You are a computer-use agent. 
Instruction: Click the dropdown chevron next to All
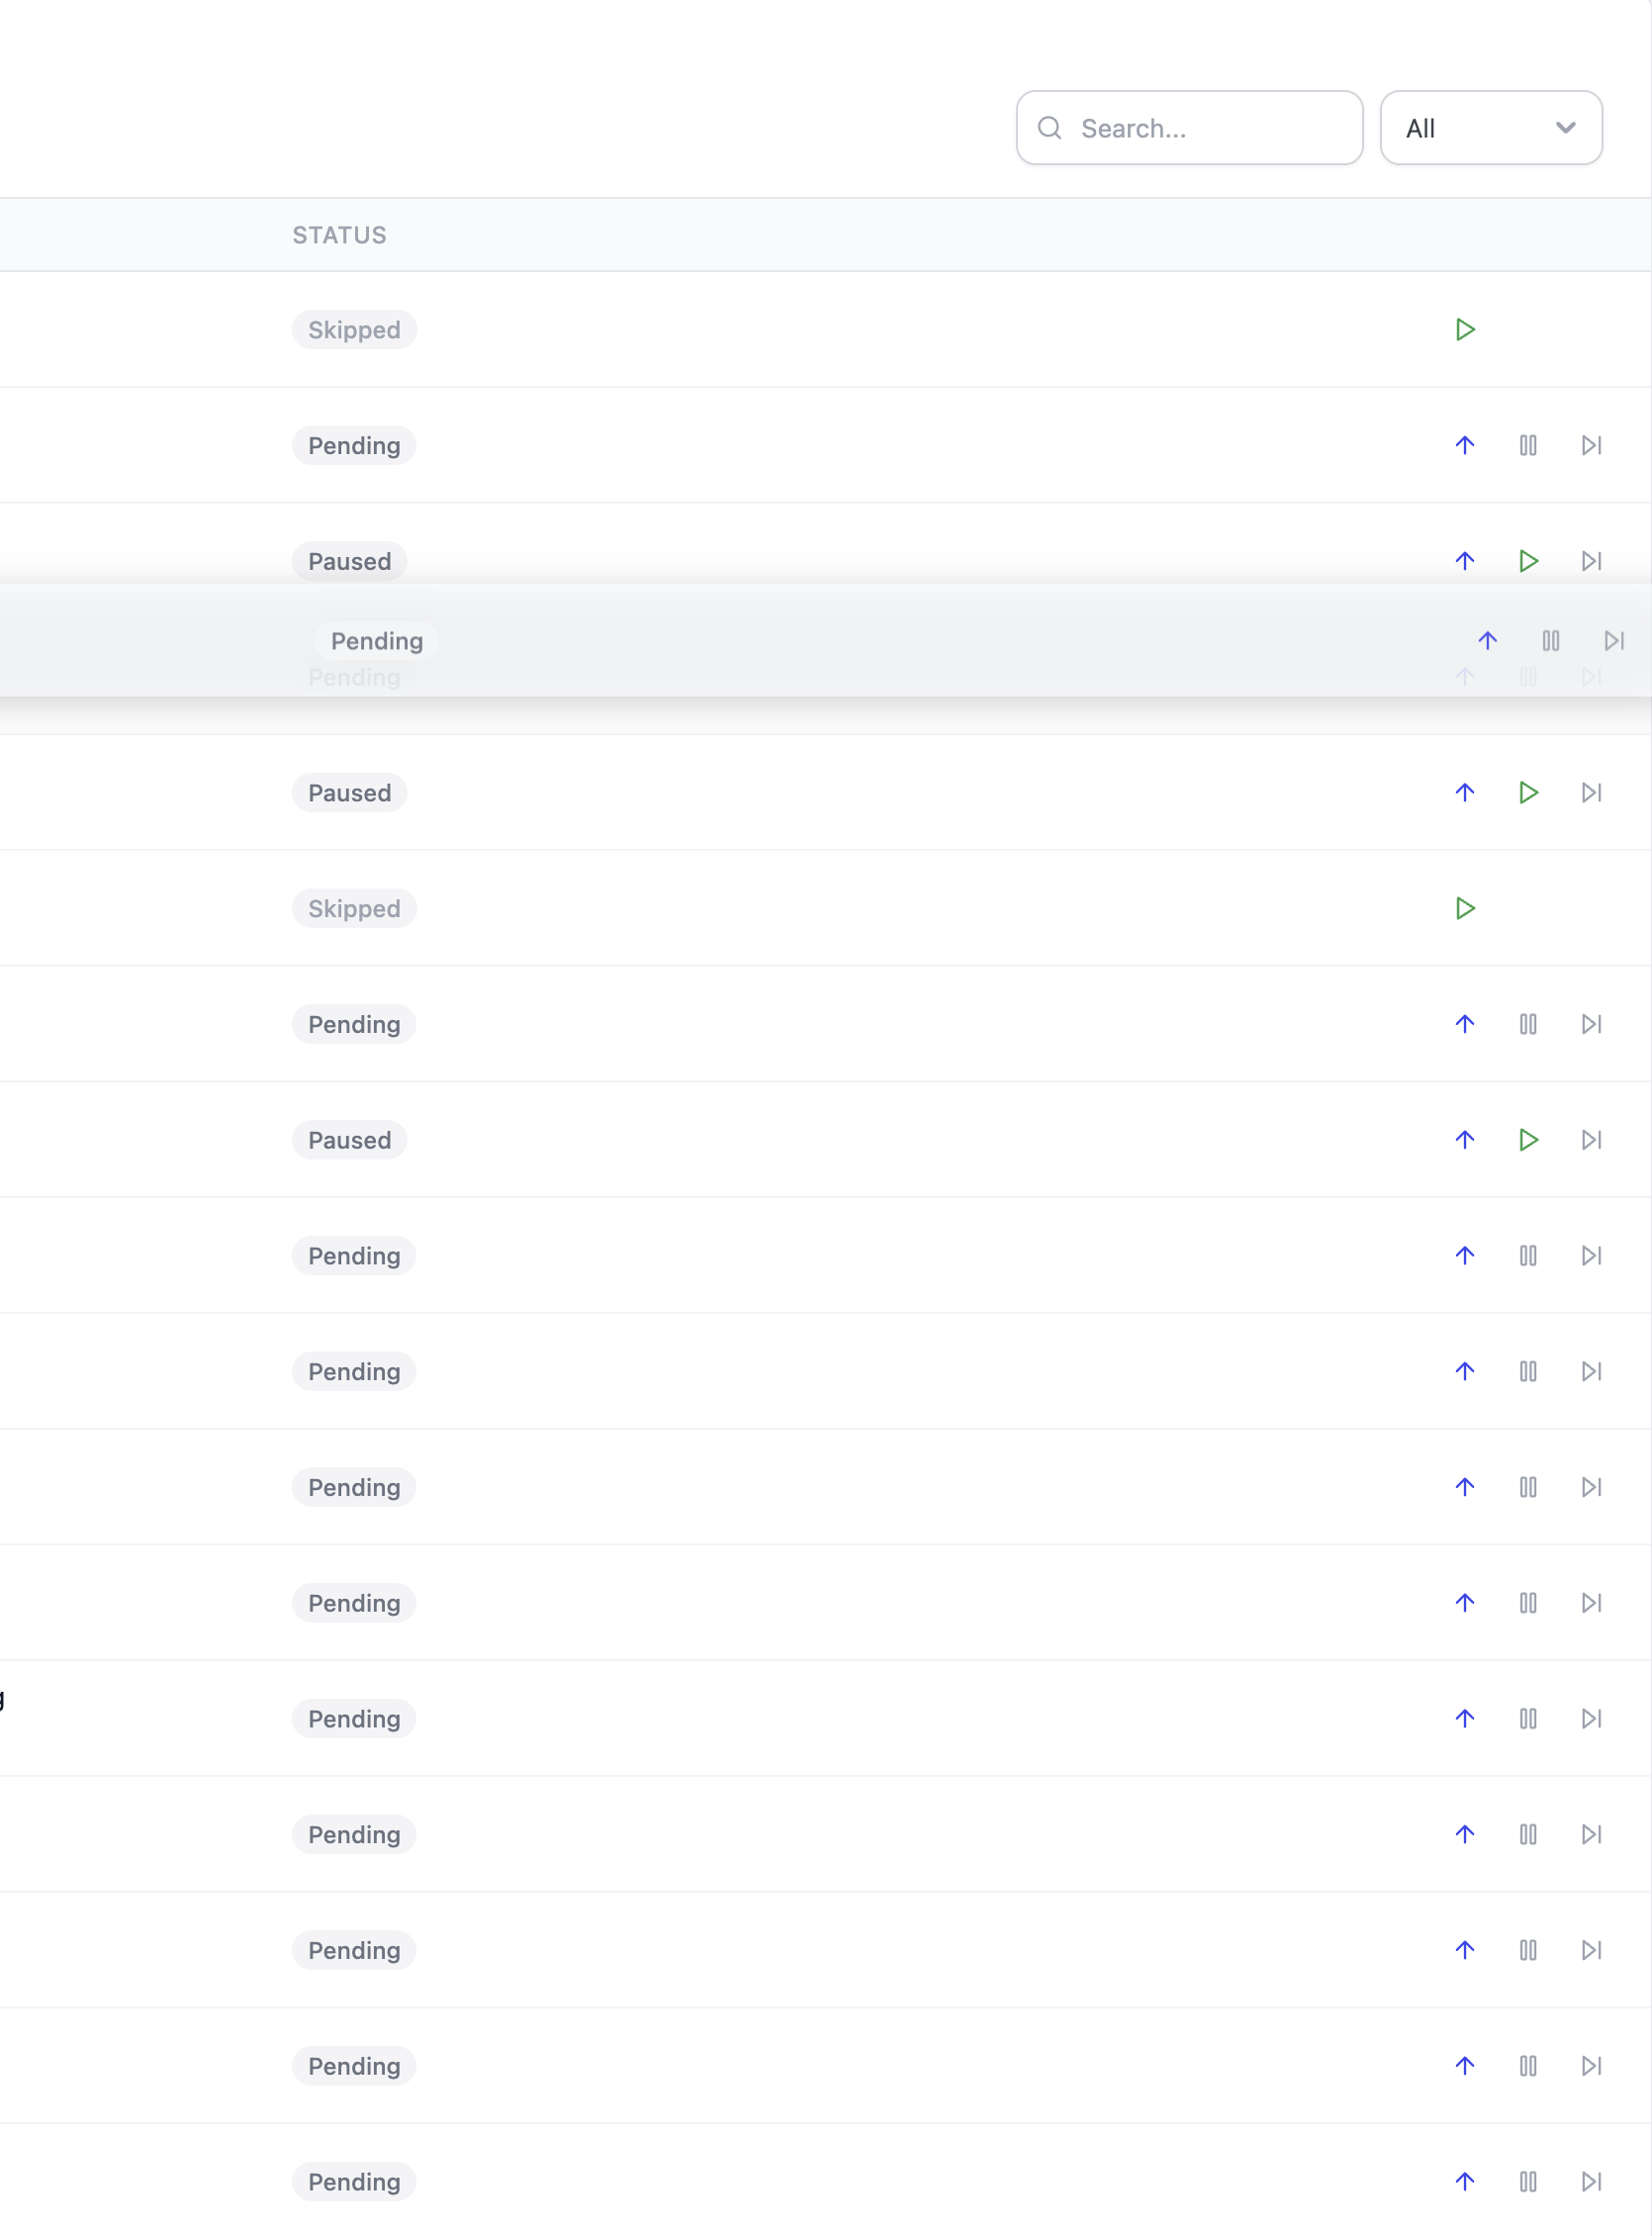(1566, 128)
